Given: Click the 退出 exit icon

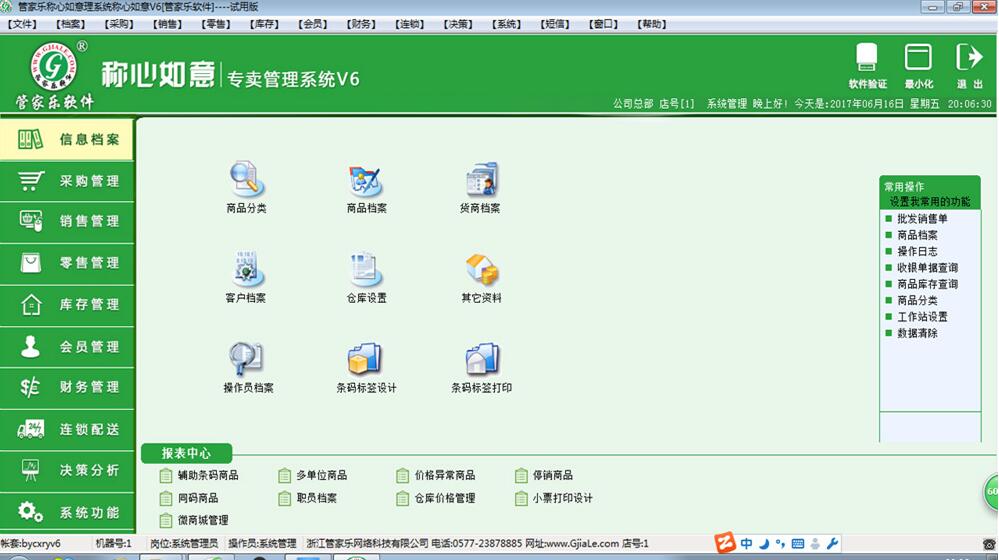Looking at the screenshot, I should [969, 66].
